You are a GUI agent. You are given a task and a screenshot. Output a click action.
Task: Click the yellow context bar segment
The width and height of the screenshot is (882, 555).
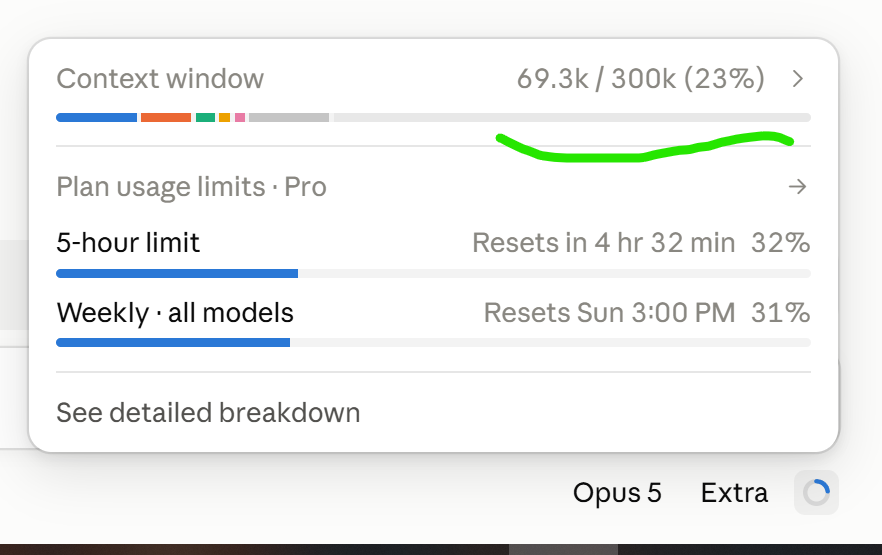pos(224,118)
